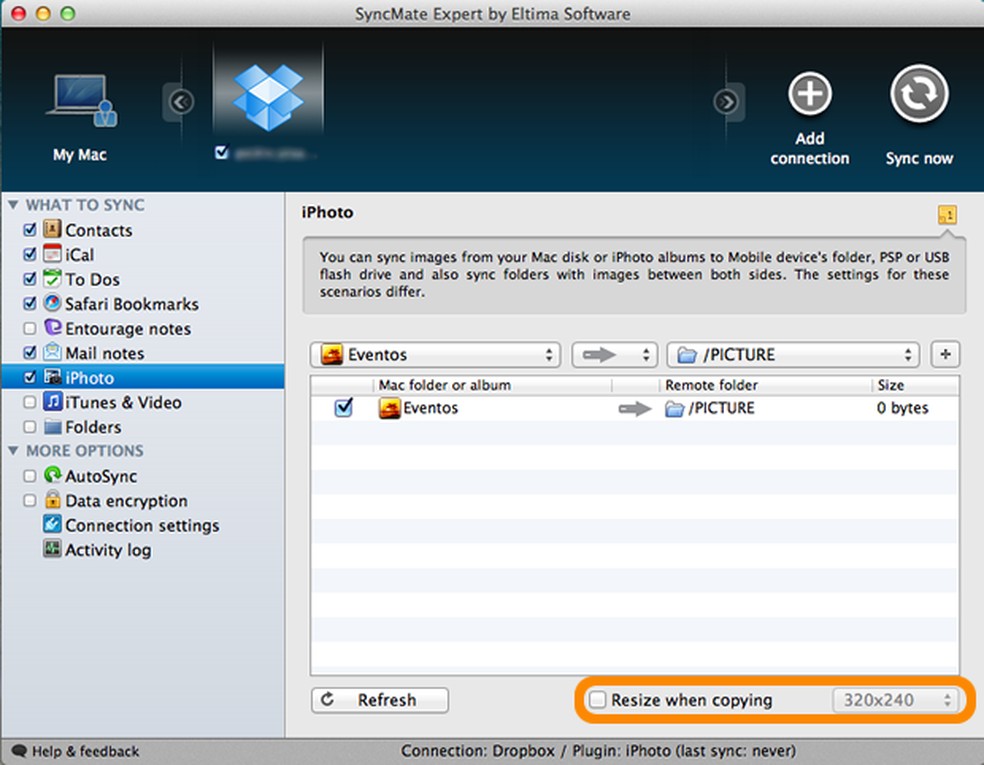Click the iPhoto camera icon in sidebar
The image size is (984, 765).
click(53, 377)
